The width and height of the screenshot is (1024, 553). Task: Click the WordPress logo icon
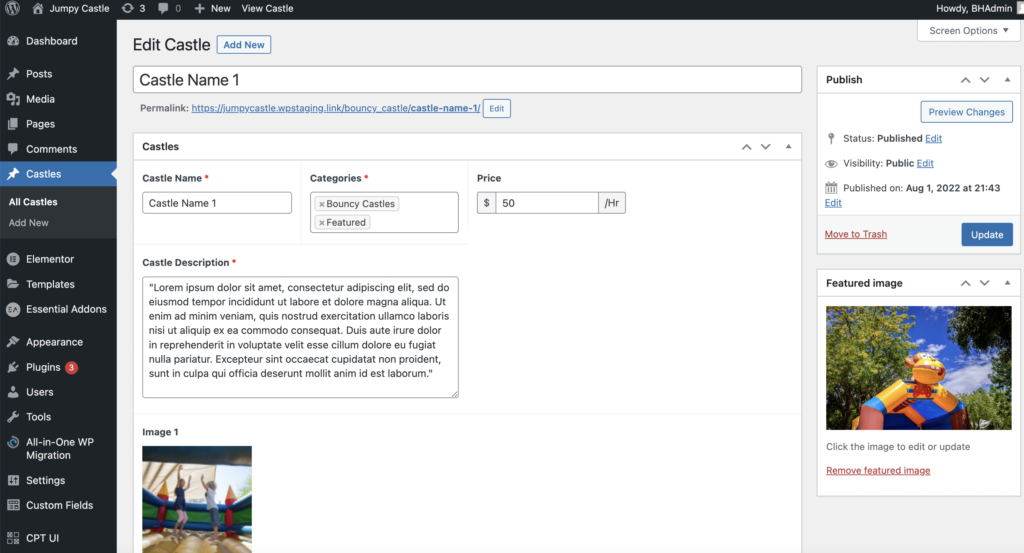tap(13, 8)
